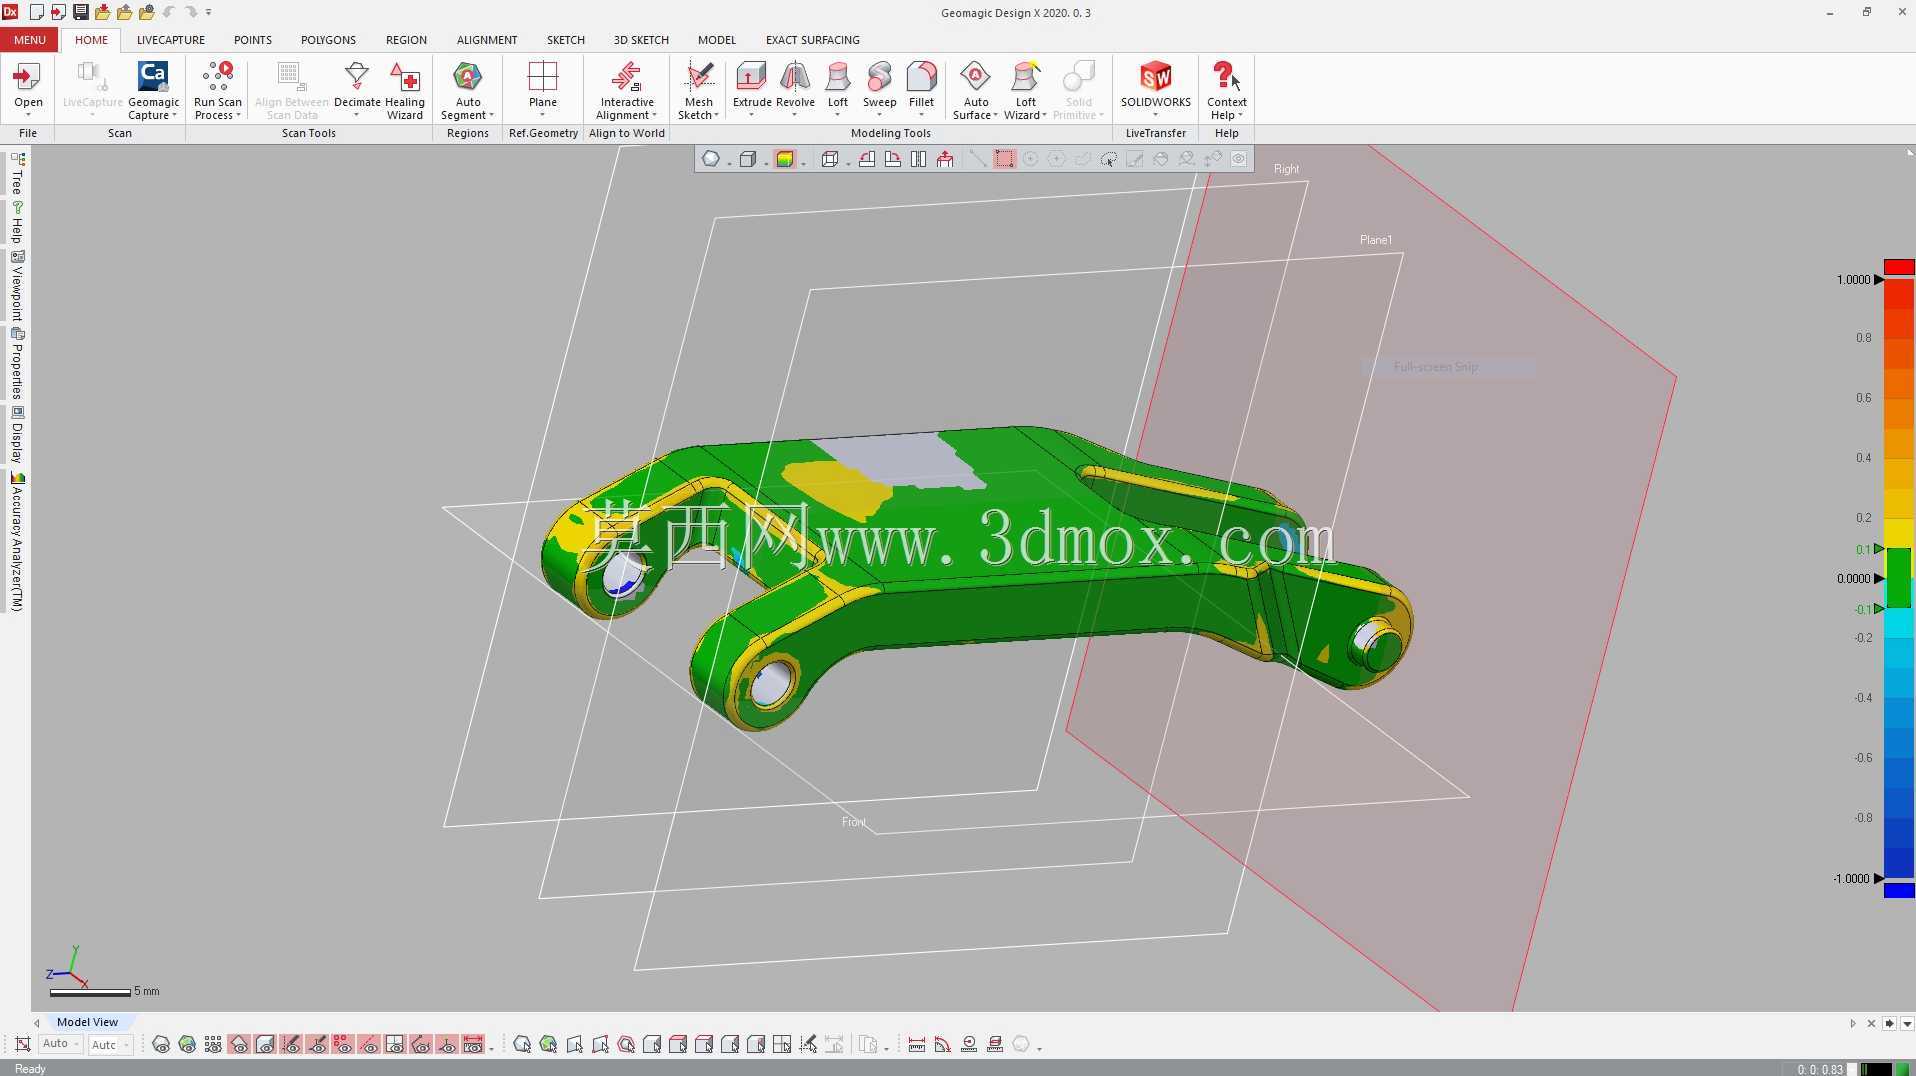The height and width of the screenshot is (1076, 1916).
Task: Switch to the POLYGONS ribbon tab
Action: (x=328, y=40)
